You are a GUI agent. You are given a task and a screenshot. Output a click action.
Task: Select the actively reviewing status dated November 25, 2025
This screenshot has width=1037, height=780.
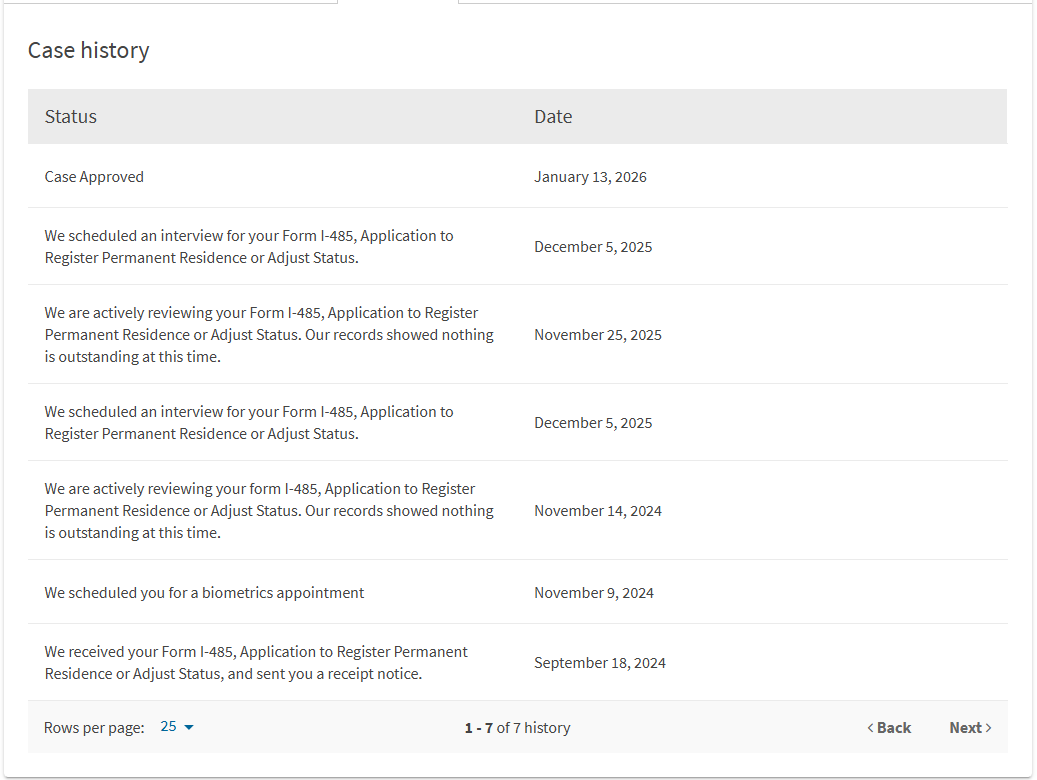[x=269, y=335]
